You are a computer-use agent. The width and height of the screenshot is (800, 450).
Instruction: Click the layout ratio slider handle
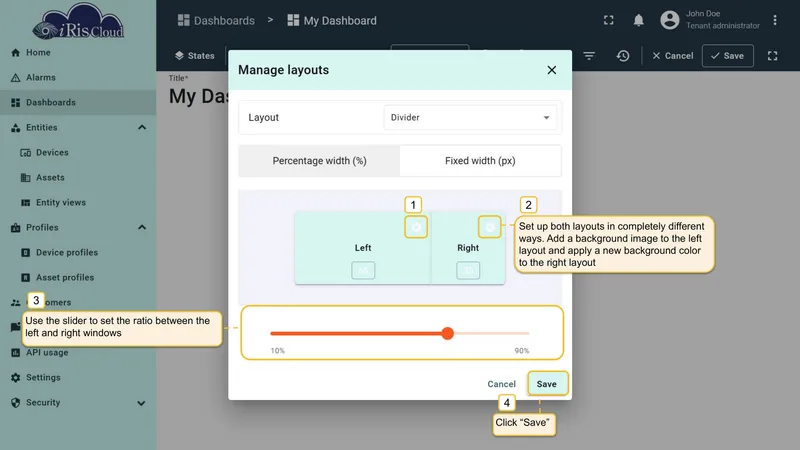point(447,333)
